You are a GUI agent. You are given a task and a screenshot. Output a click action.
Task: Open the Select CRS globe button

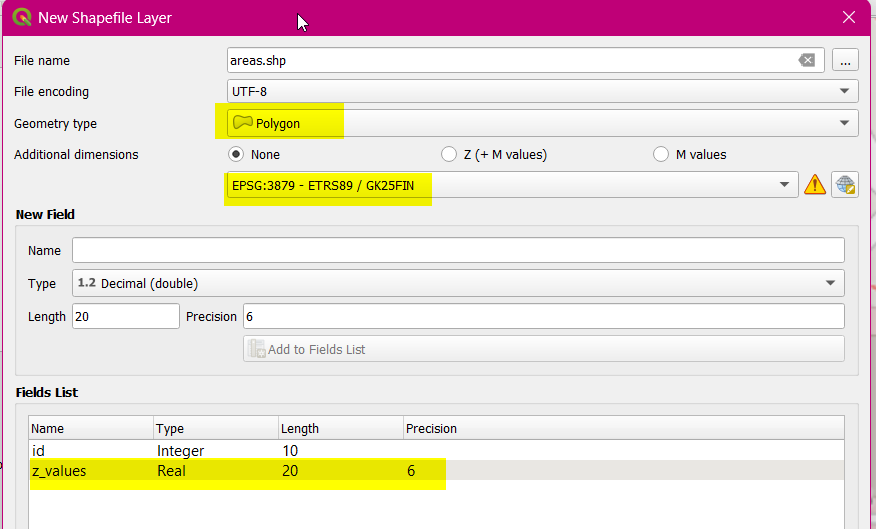[845, 184]
